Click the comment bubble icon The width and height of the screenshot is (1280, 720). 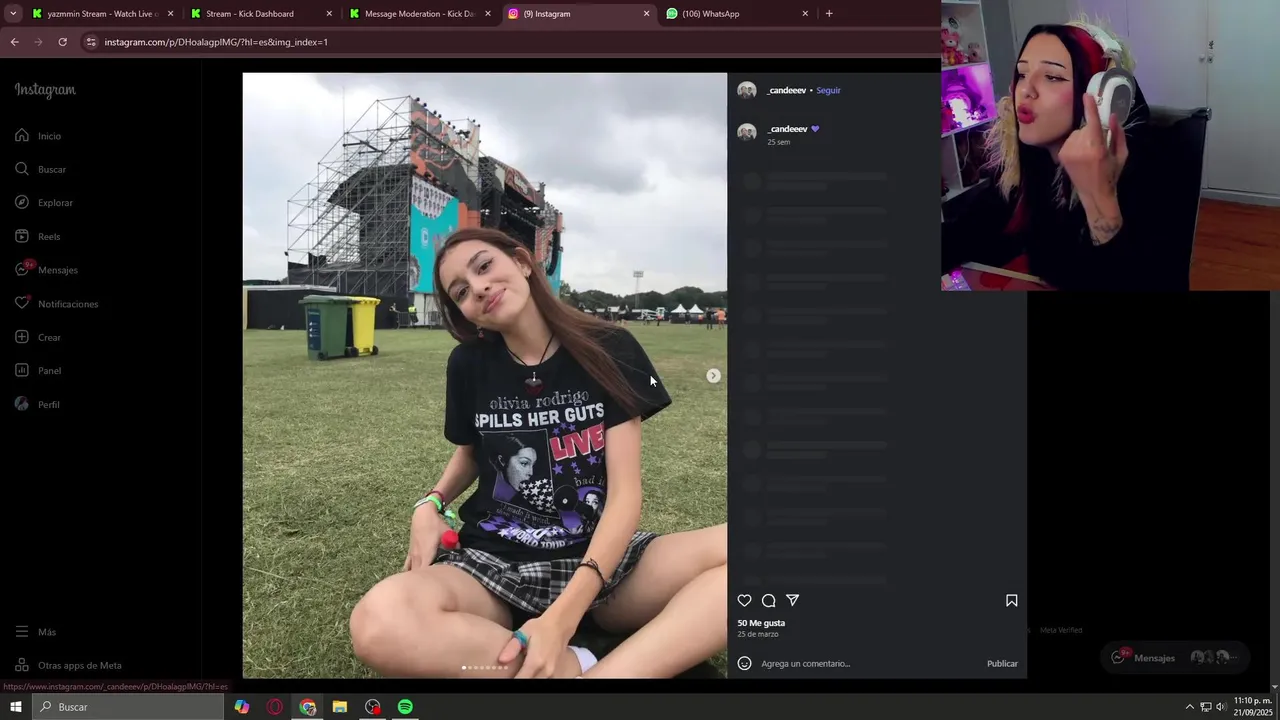pos(768,601)
